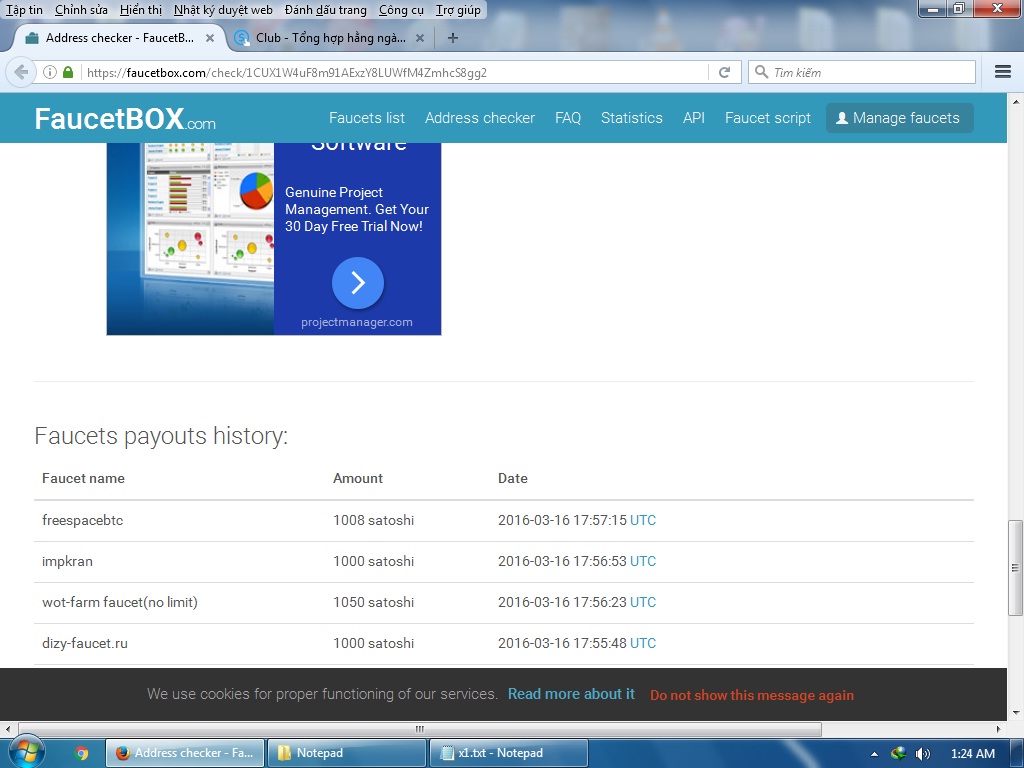
Task: Click the 1050 satoshi amount cell
Action: [x=374, y=603]
